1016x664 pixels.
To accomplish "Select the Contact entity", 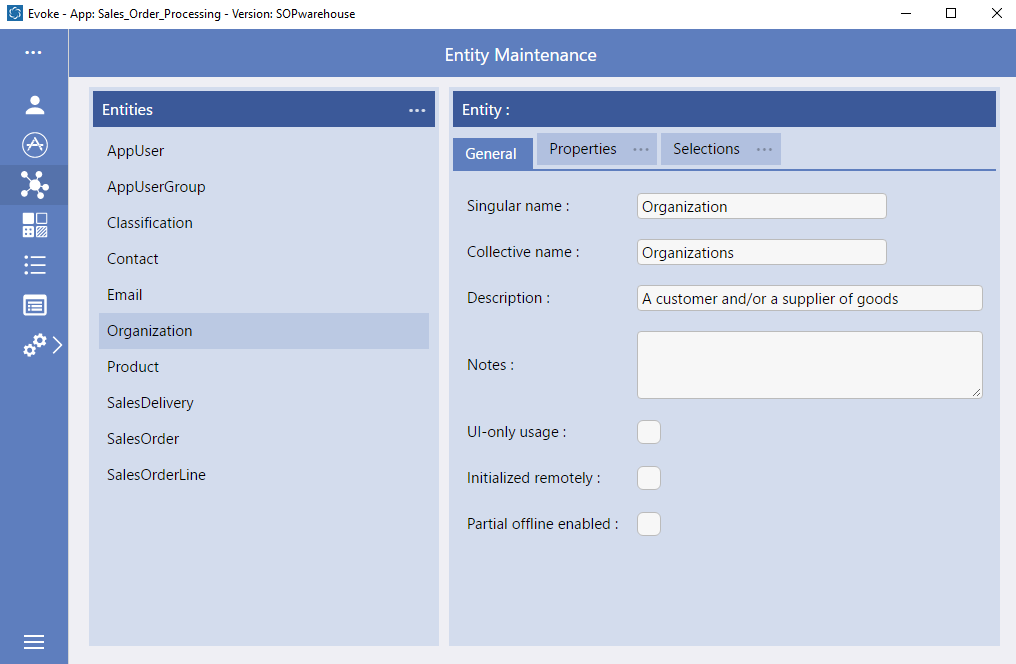I will [x=264, y=259].
